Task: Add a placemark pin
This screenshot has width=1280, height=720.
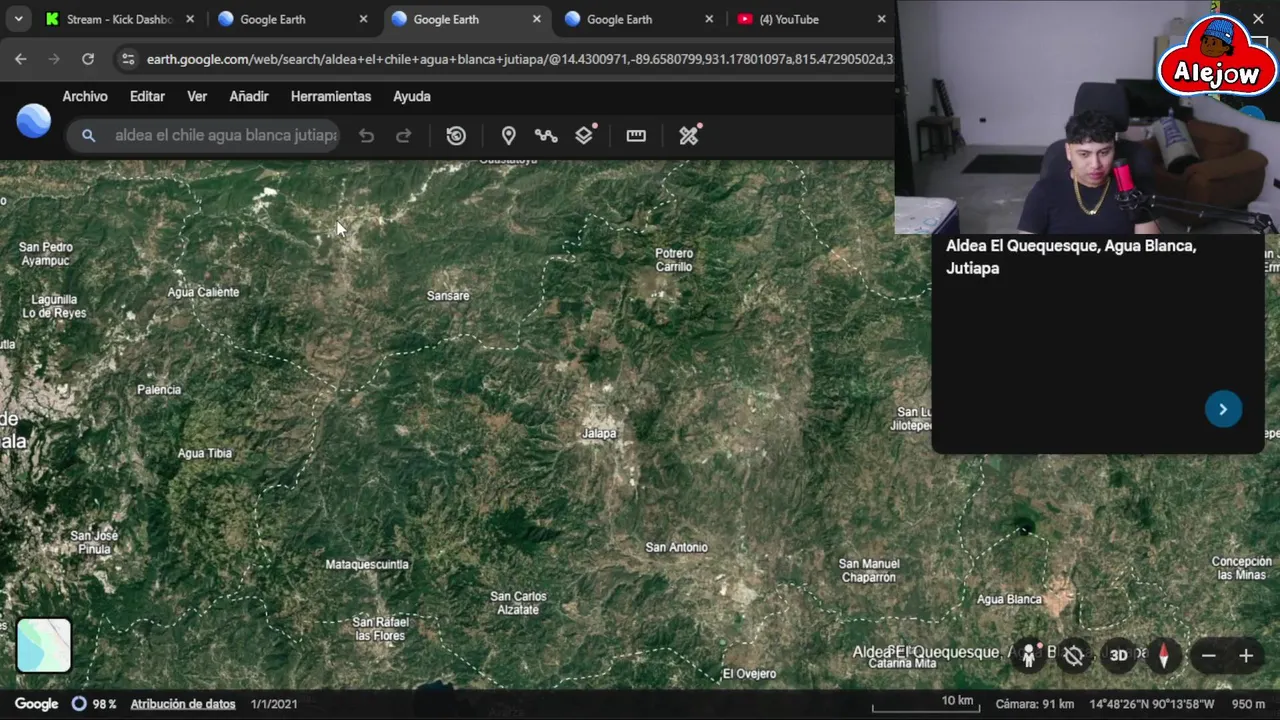Action: tap(508, 136)
